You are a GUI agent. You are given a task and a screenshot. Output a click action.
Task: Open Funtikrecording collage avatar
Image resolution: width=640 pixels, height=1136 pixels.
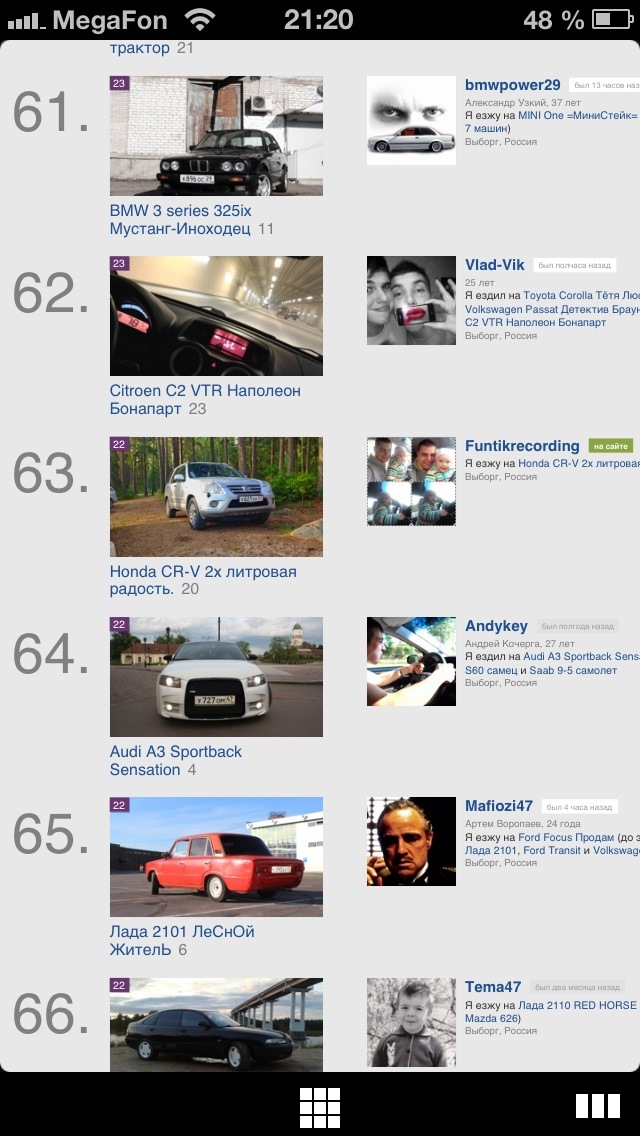[411, 481]
